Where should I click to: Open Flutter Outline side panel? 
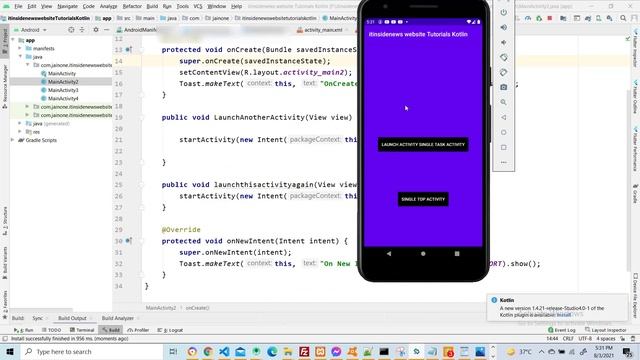pos(636,97)
